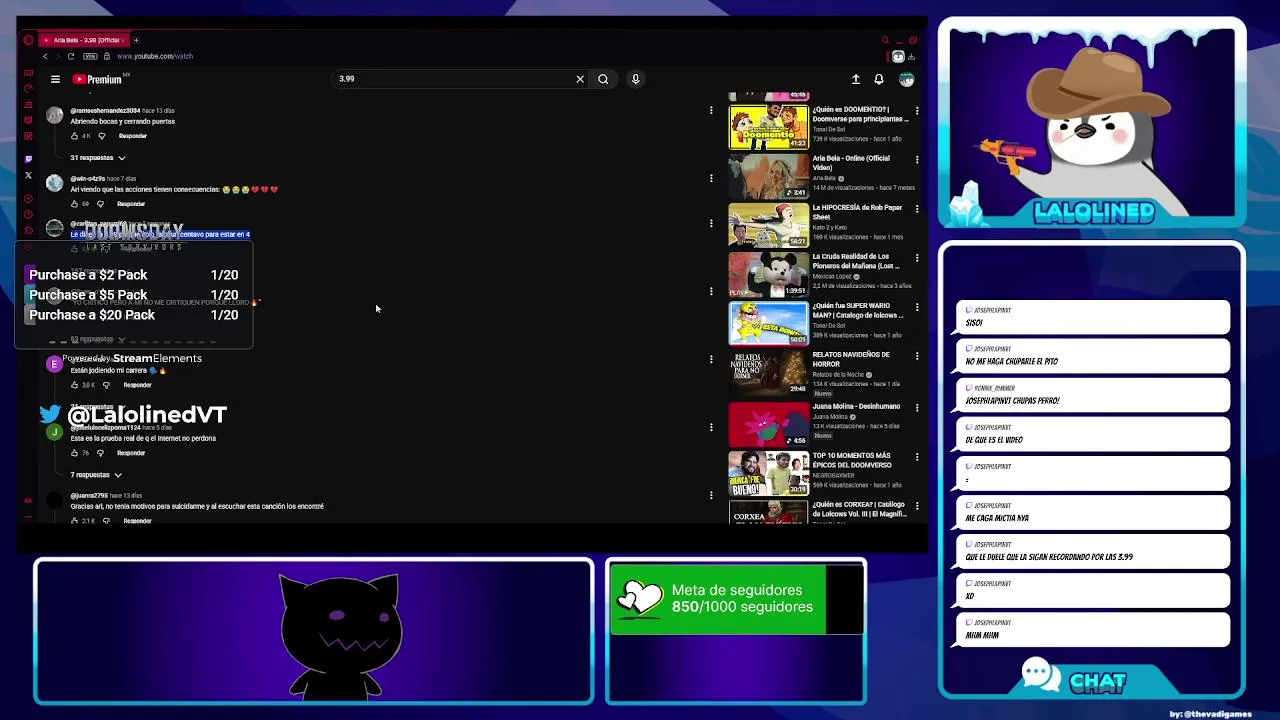Image resolution: width=1280 pixels, height=720 pixels.
Task: Click the 'La HIPOCRESÍA de Rob Paper Sheet' title
Action: [x=857, y=212]
